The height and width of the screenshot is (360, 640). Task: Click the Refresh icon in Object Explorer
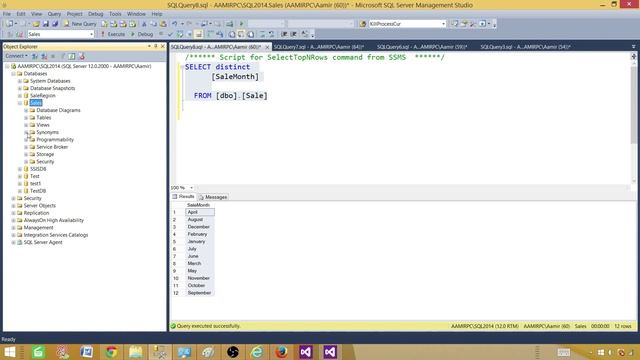(72, 56)
